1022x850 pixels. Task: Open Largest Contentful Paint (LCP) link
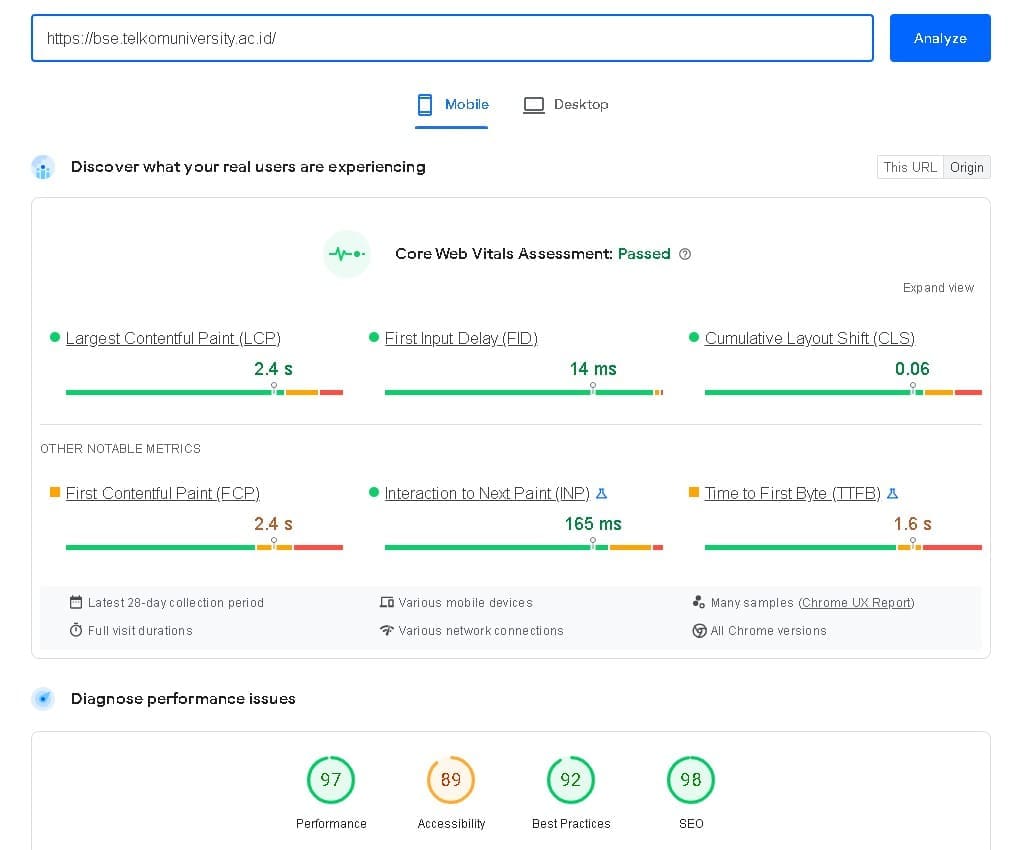click(173, 338)
